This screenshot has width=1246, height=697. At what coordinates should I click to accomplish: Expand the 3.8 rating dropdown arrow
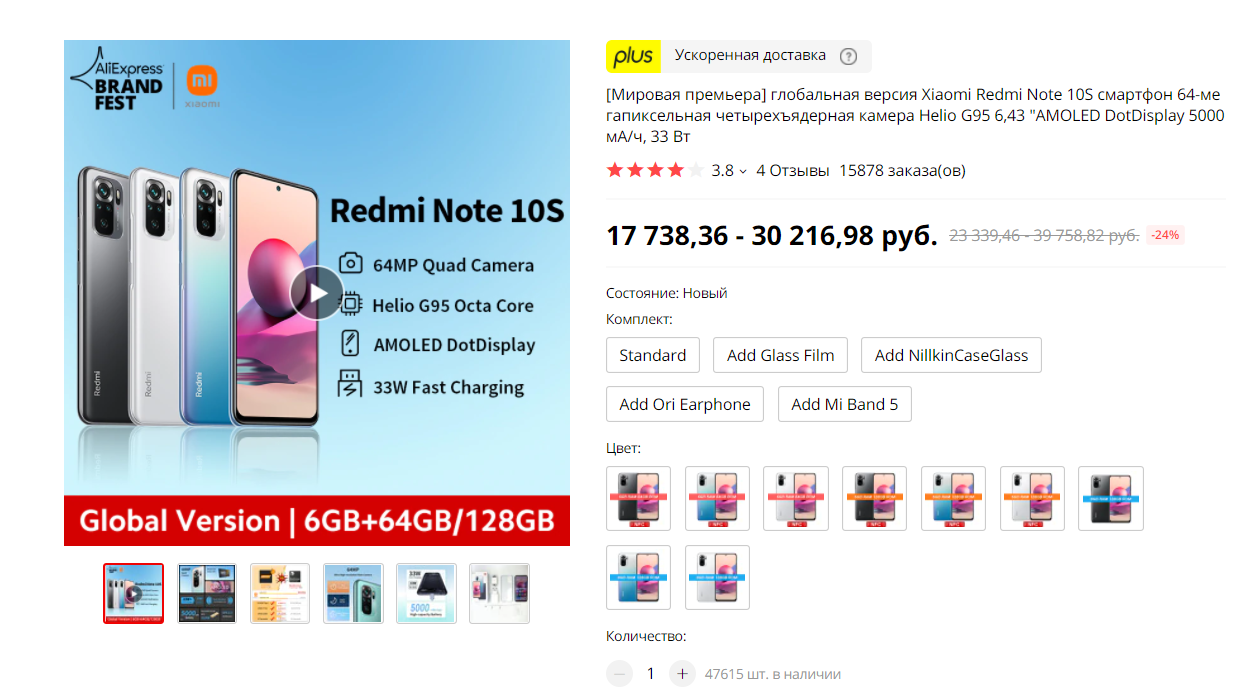click(743, 171)
